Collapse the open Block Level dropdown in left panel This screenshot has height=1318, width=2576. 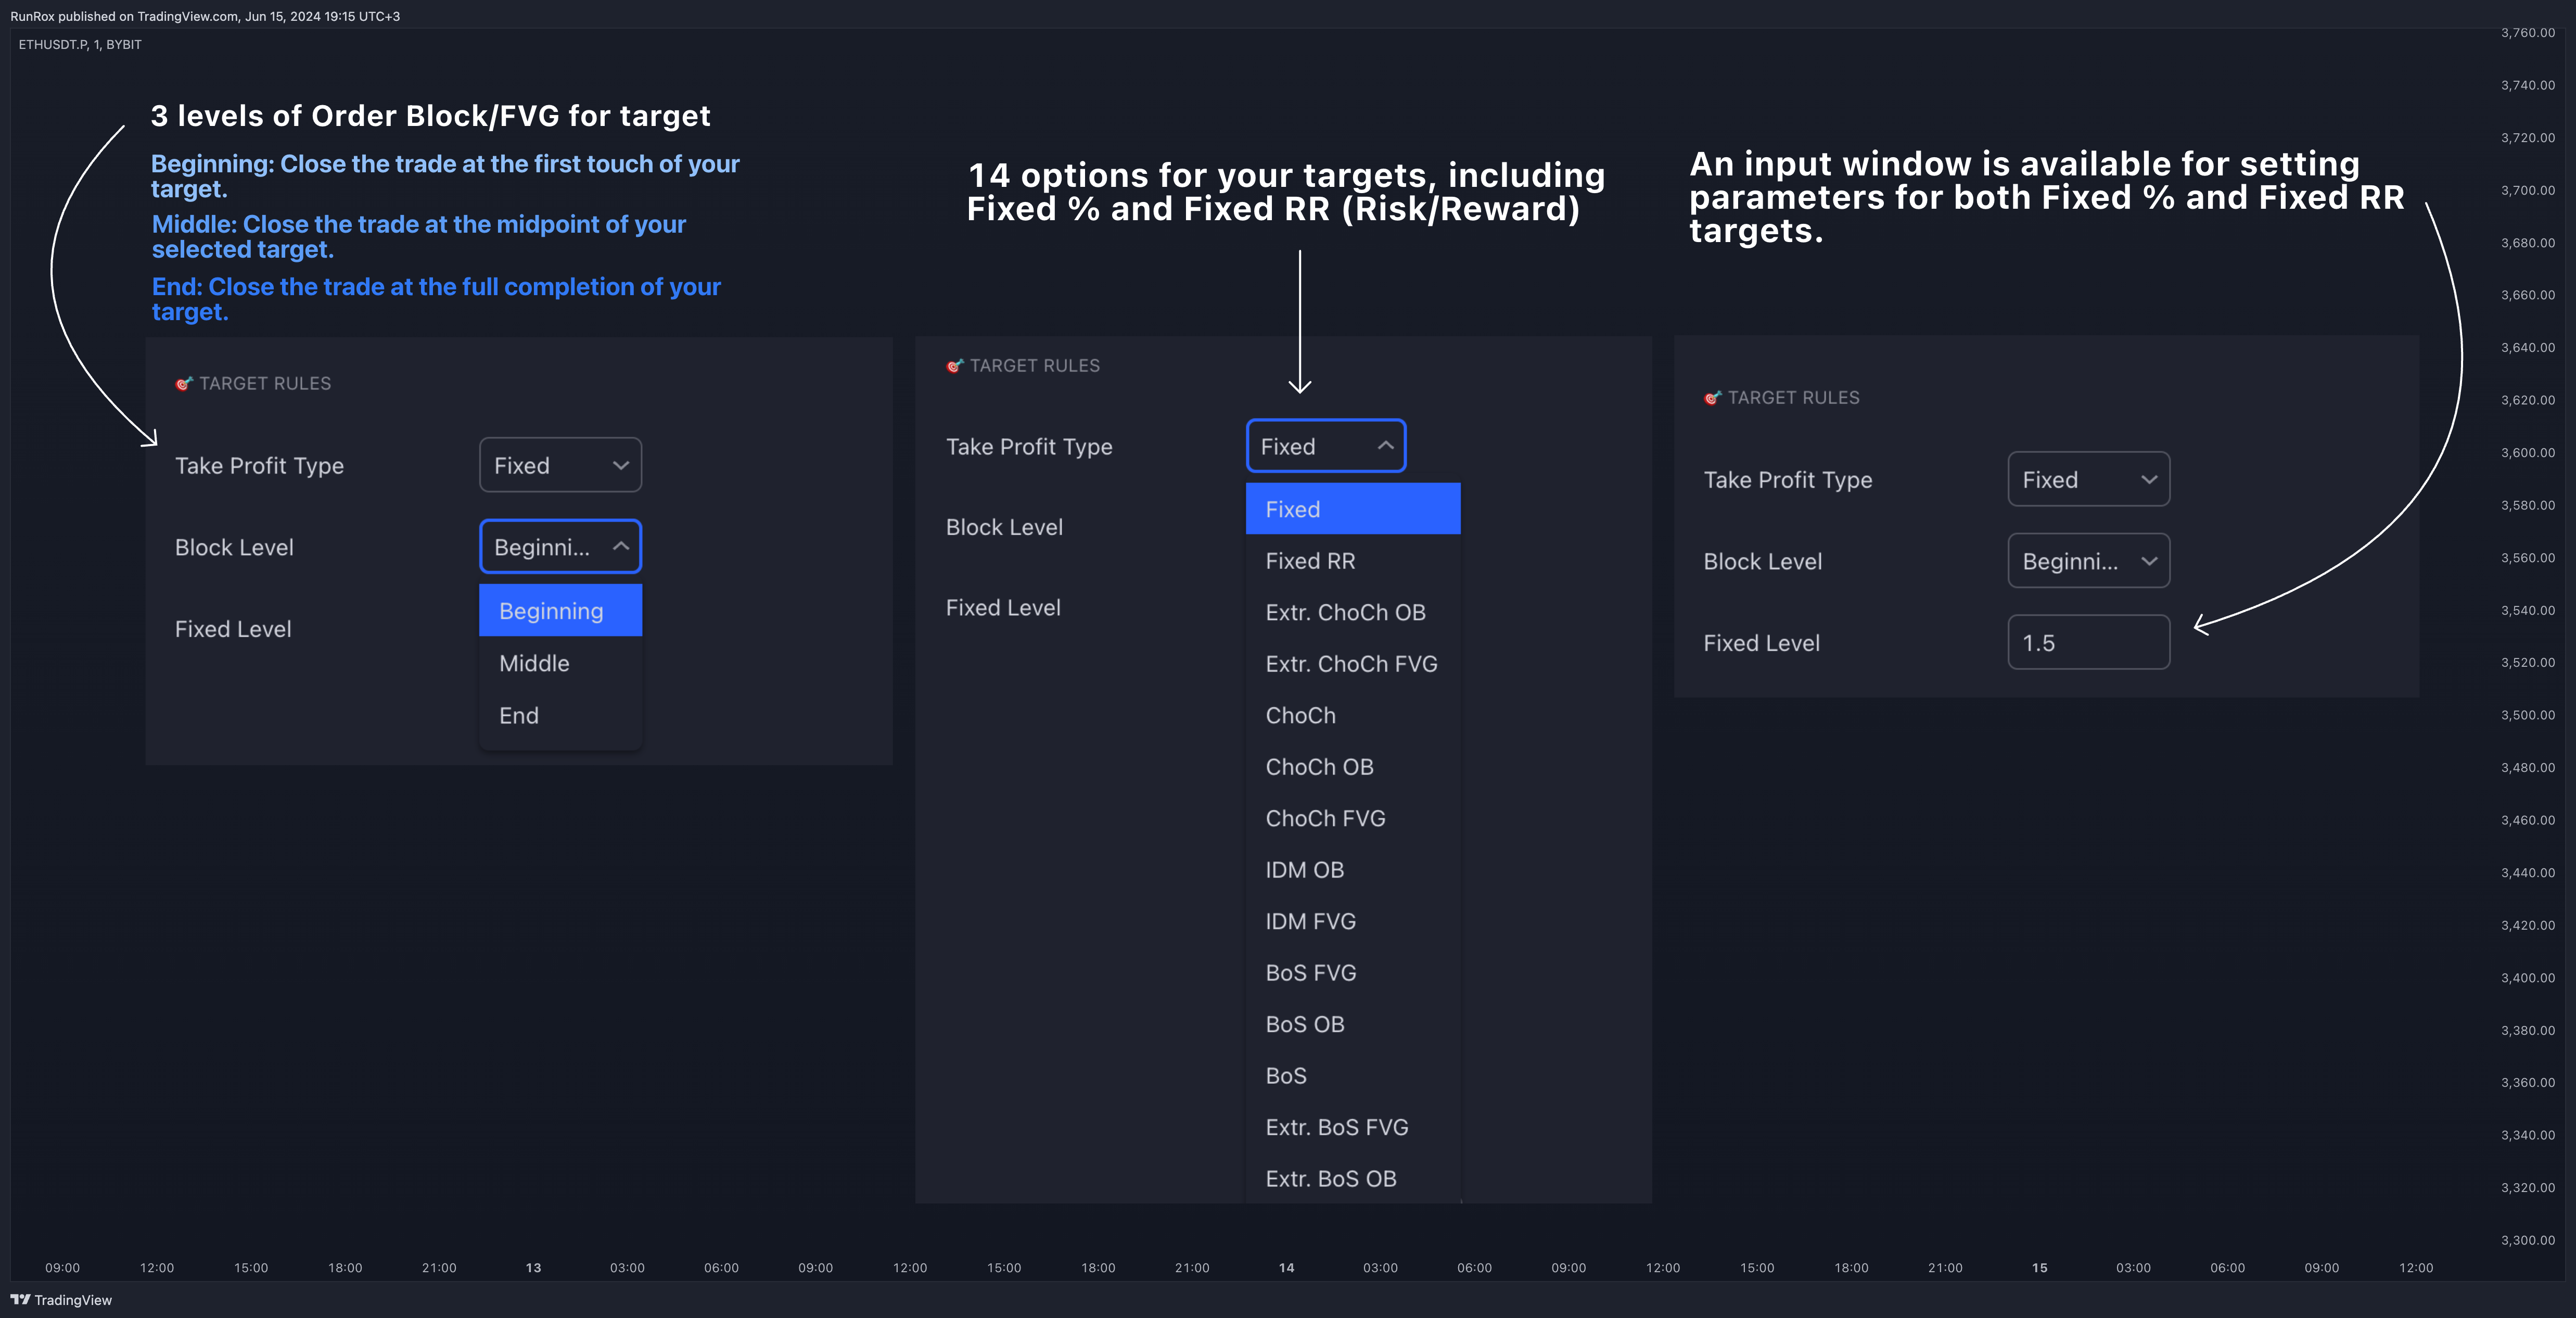point(560,547)
